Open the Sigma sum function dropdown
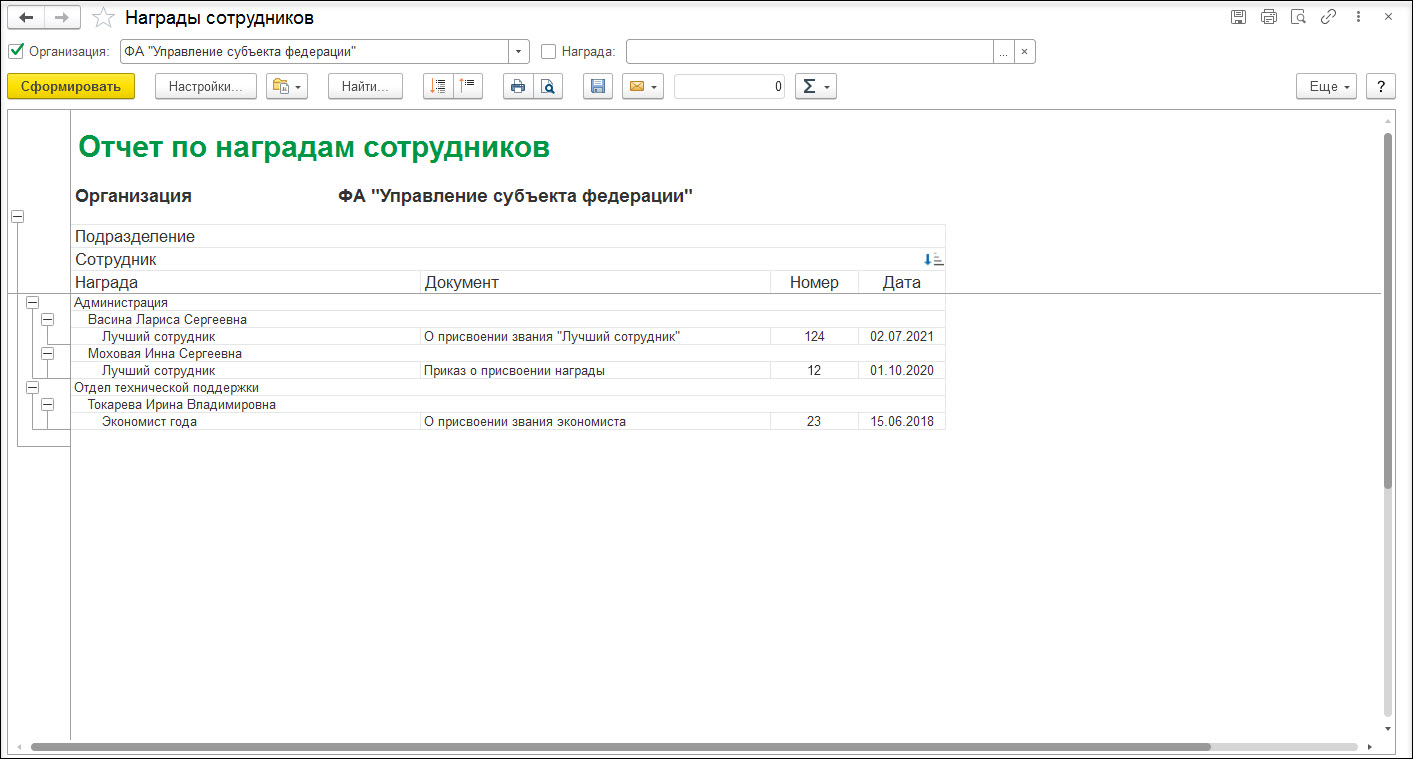1413x759 pixels. point(816,87)
